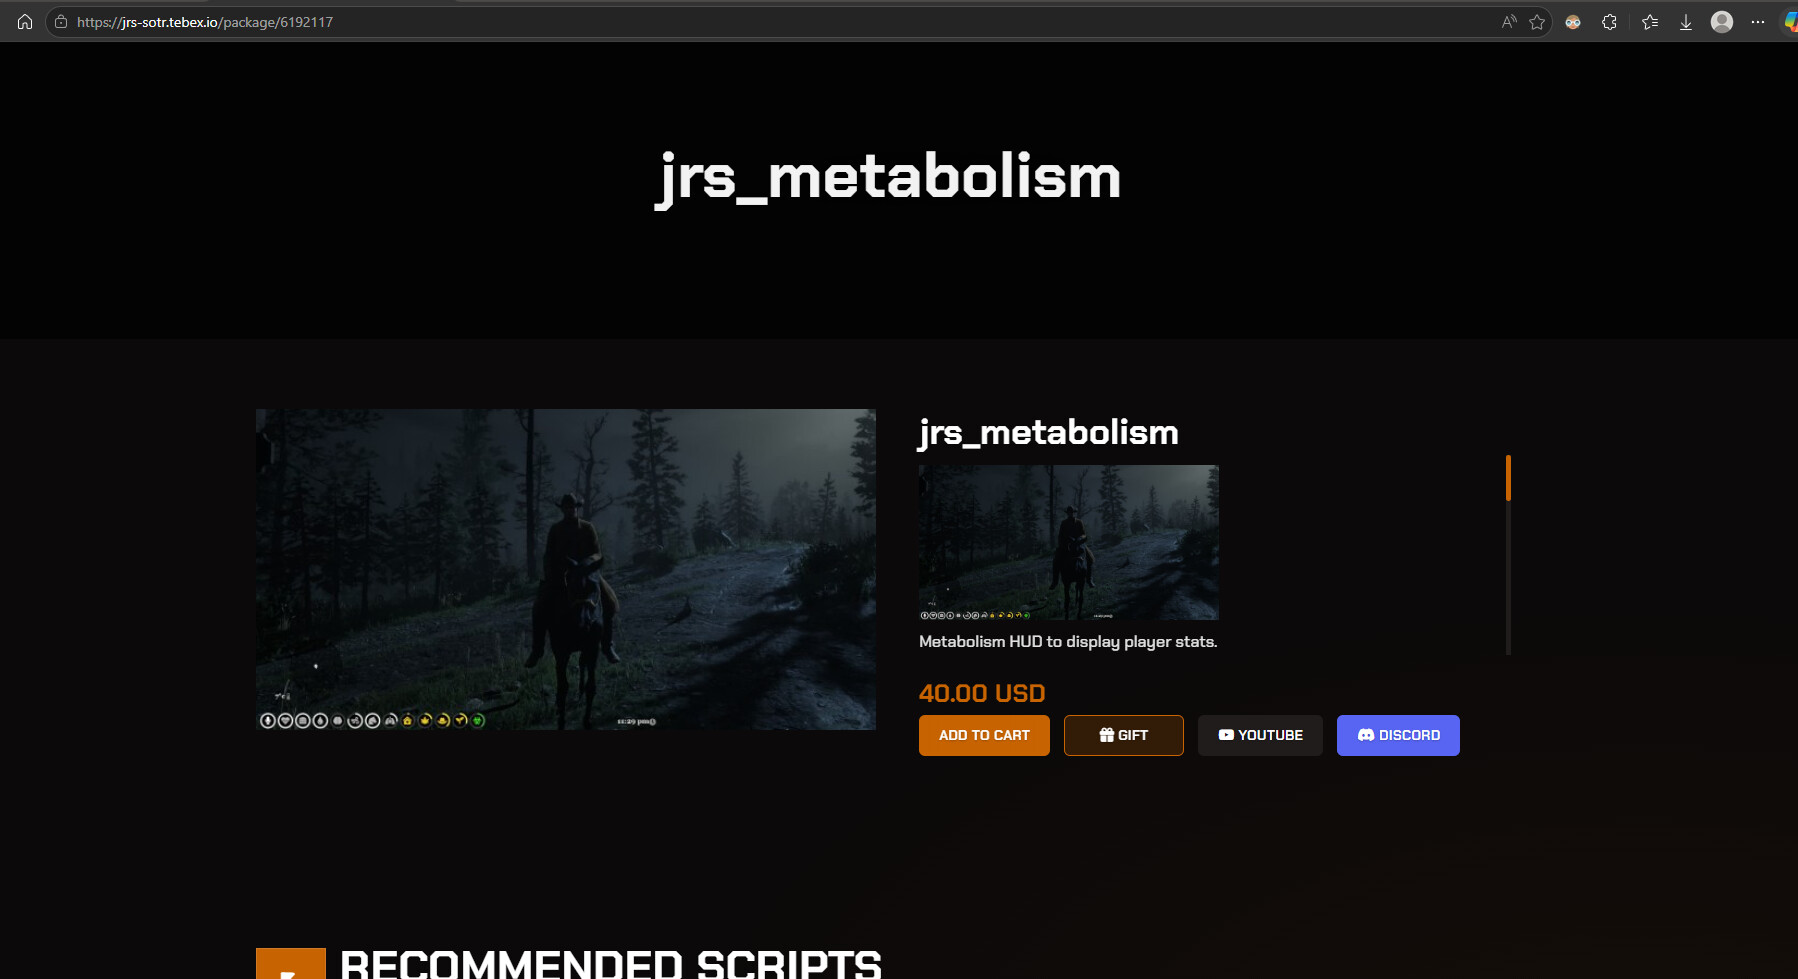The image size is (1798, 979).
Task: Open the browser Settings and more menu
Action: pyautogui.click(x=1758, y=22)
